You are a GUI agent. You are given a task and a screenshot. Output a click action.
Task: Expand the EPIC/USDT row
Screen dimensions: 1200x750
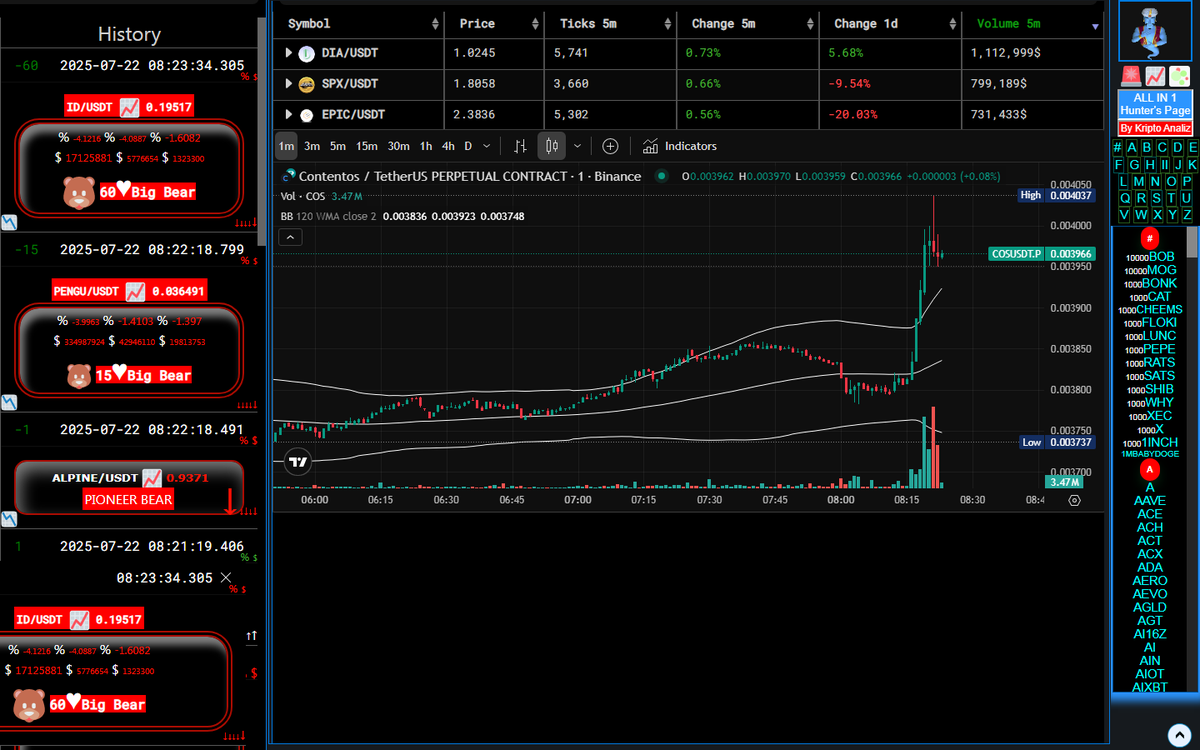pyautogui.click(x=289, y=114)
